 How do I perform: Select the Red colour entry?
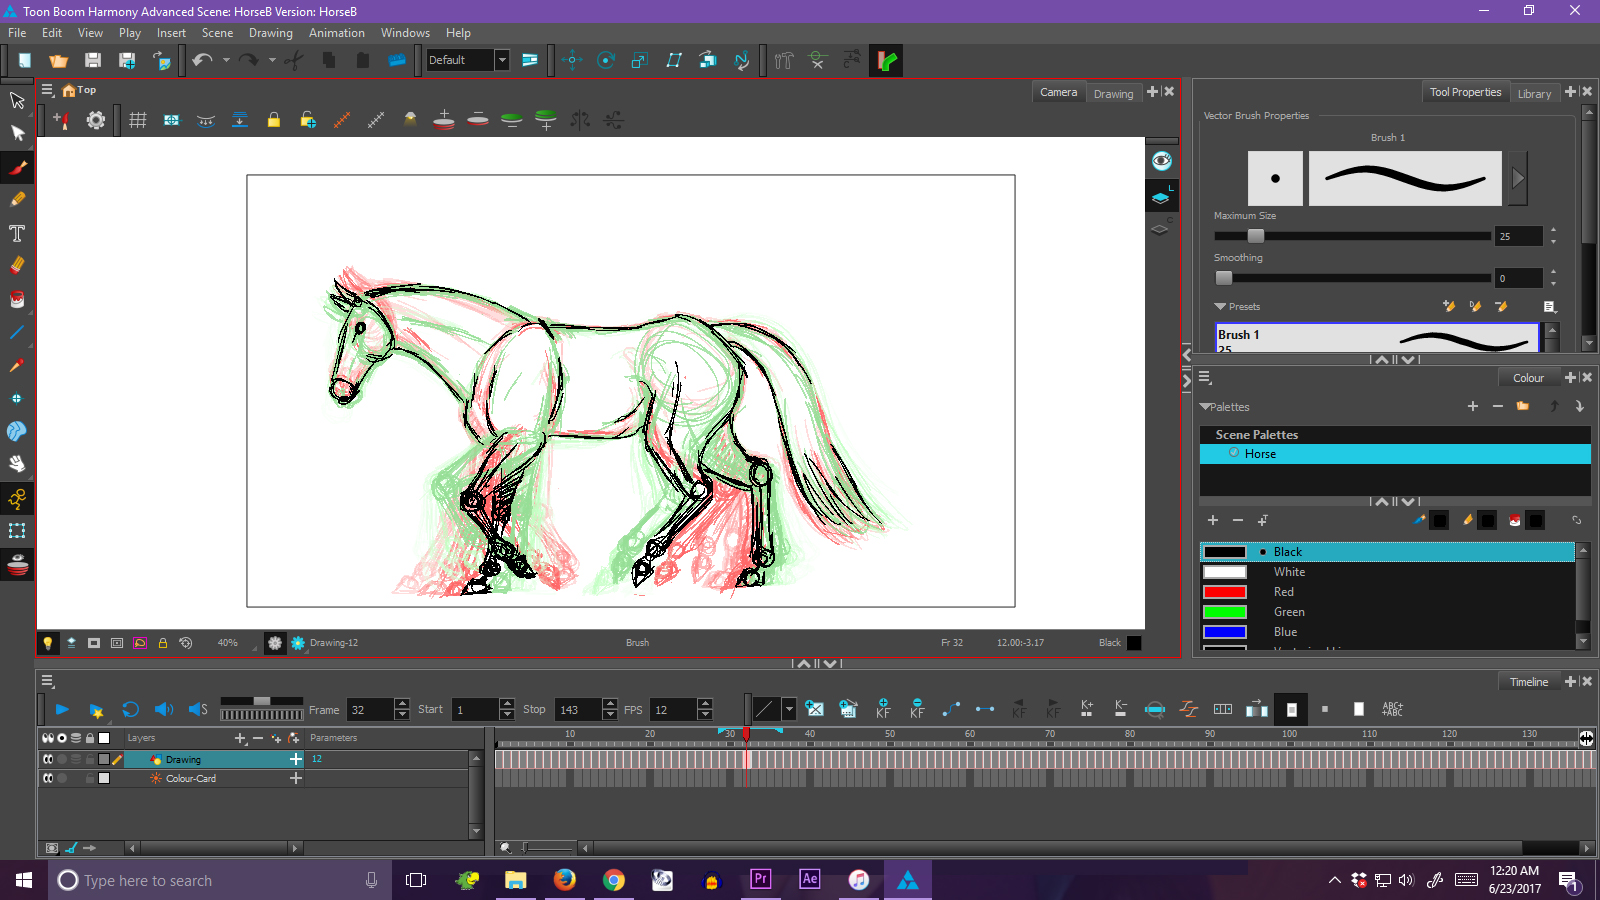(1387, 592)
